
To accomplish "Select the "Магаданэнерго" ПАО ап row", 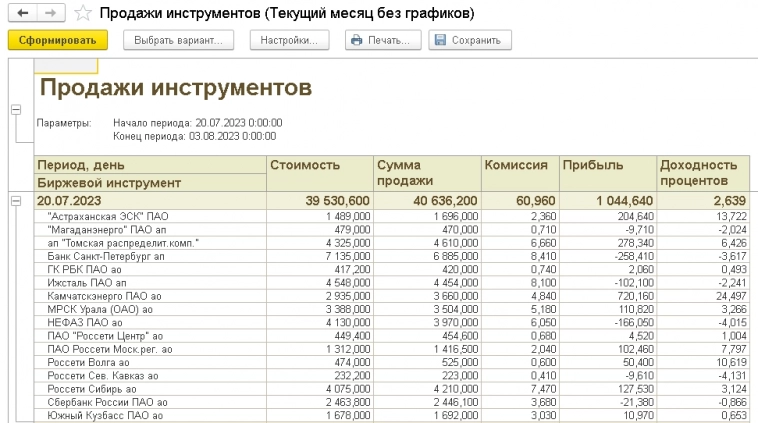I will tap(392, 230).
